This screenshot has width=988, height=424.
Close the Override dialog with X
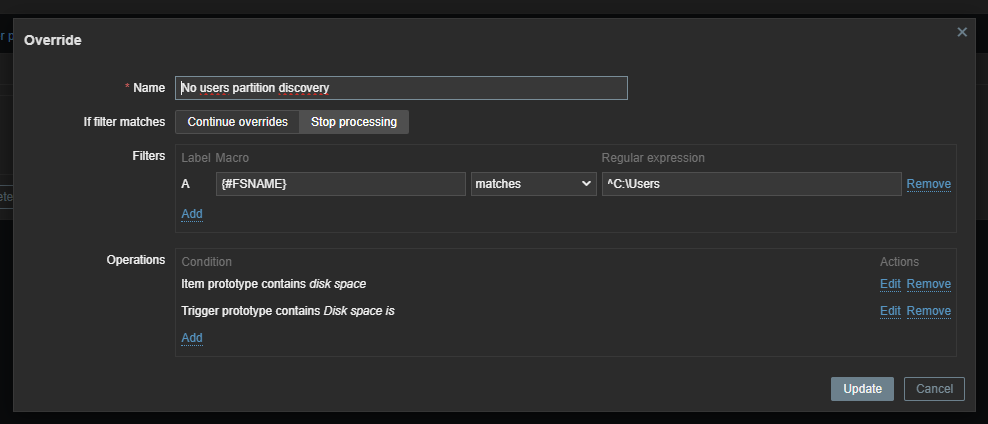(962, 32)
